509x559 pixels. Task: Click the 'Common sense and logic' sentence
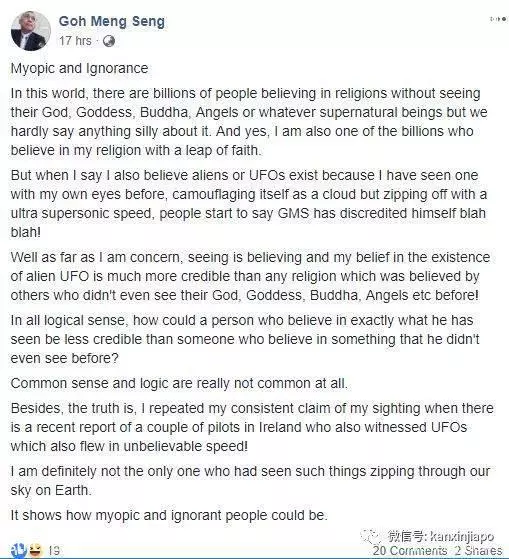pyautogui.click(x=179, y=383)
